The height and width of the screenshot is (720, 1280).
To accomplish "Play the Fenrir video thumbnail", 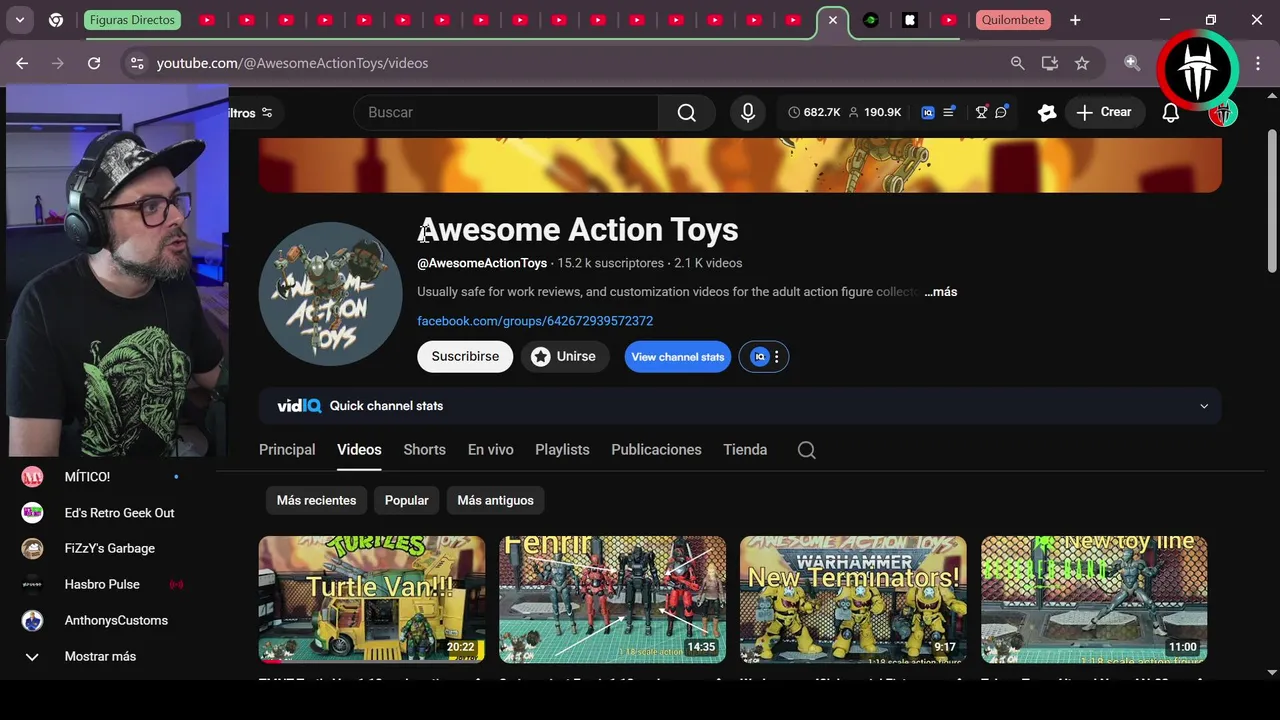I will click(x=613, y=599).
